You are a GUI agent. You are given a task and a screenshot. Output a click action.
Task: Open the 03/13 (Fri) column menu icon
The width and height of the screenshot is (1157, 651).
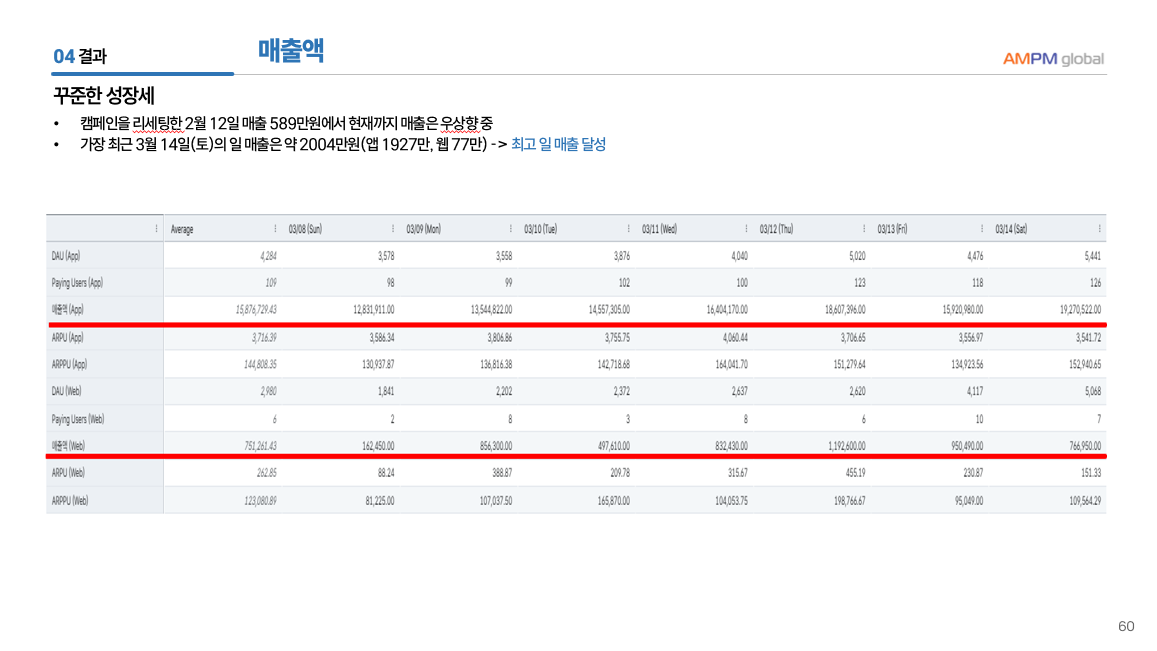(982, 229)
